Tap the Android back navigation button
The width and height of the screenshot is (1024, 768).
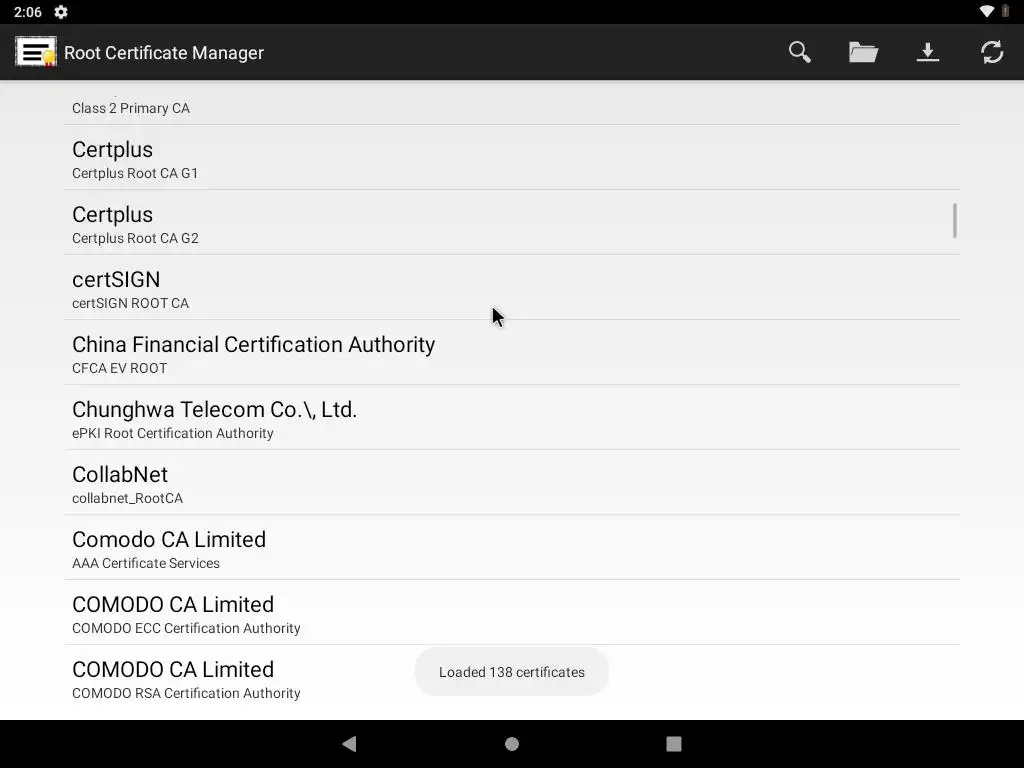349,744
